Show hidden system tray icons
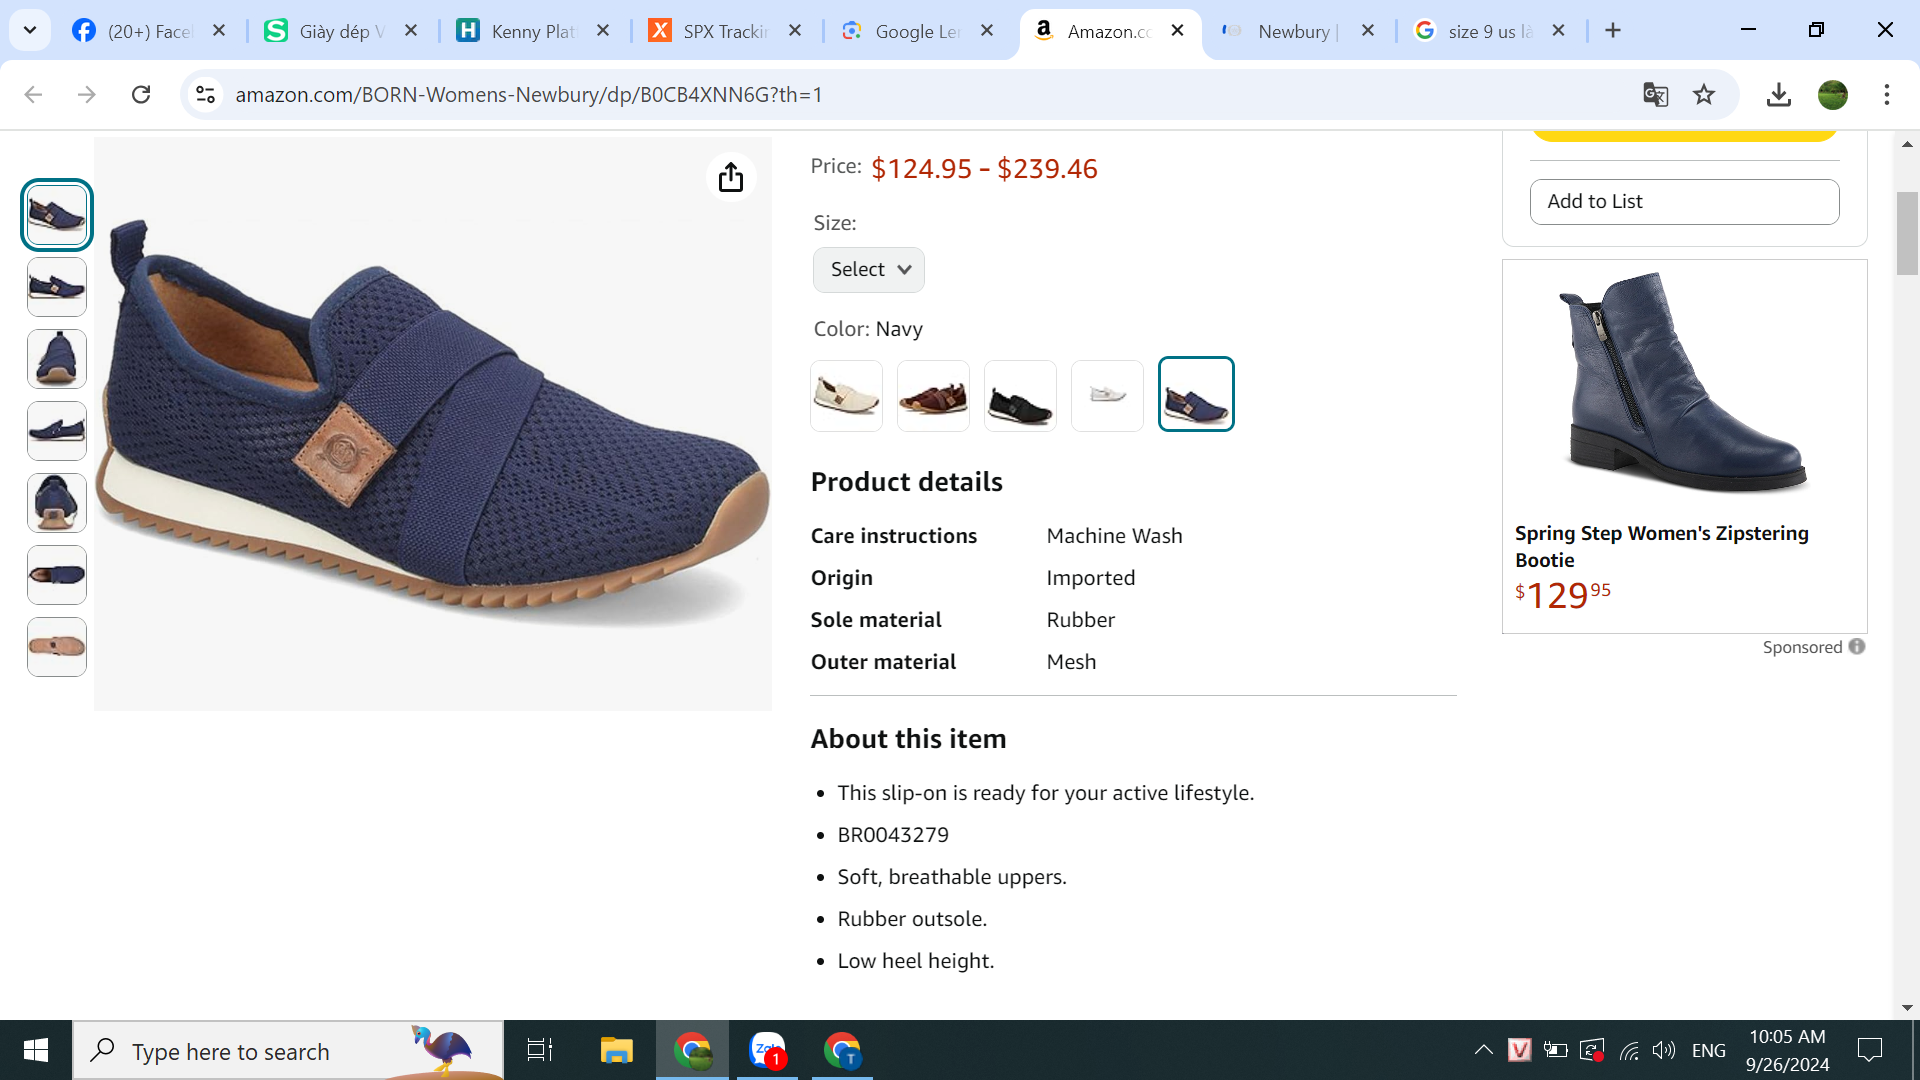Image resolution: width=1920 pixels, height=1080 pixels. pos(1483,1050)
